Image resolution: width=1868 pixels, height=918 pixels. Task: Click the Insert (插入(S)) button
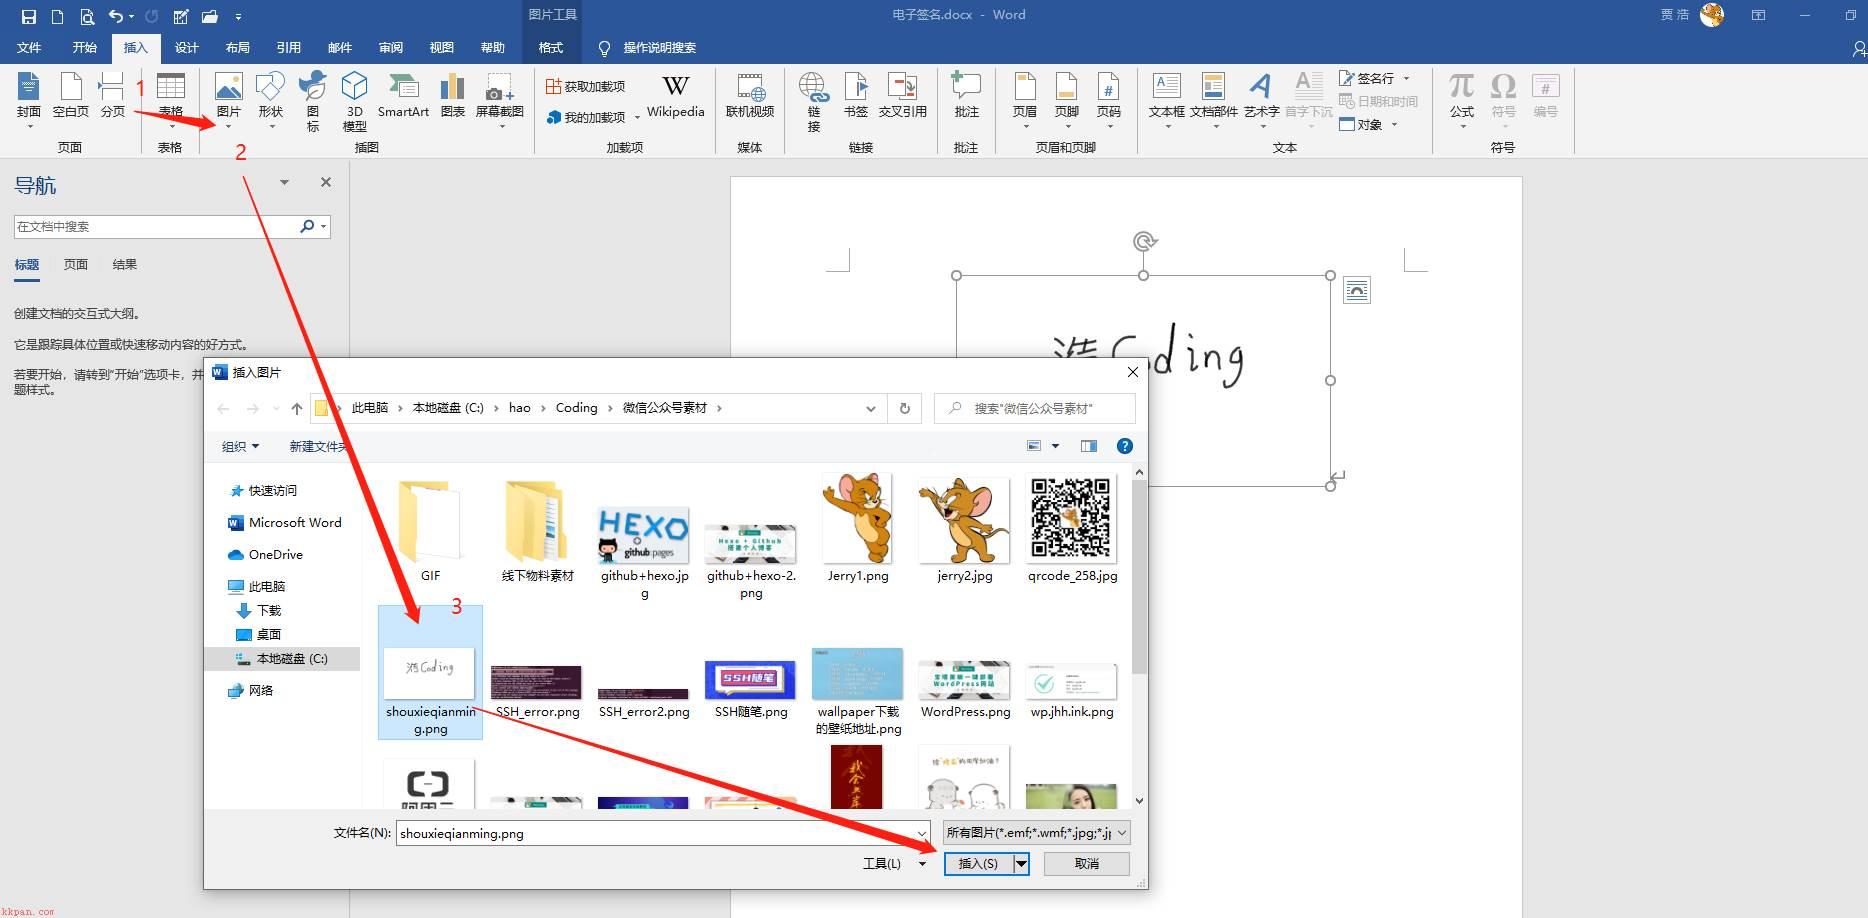(978, 863)
